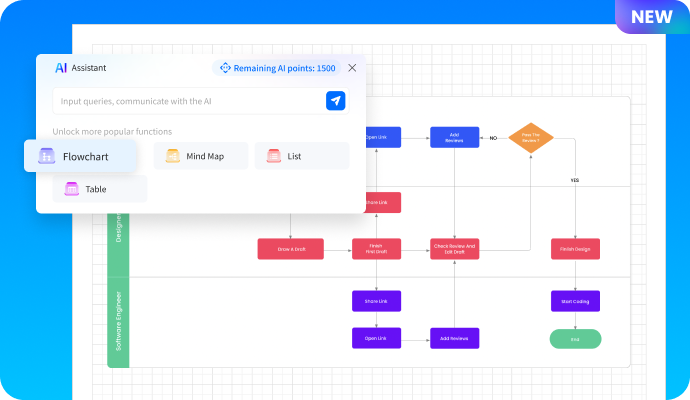Image resolution: width=690 pixels, height=400 pixels.
Task: Select the orange 'Pass The Review?' diamond
Action: (531, 138)
